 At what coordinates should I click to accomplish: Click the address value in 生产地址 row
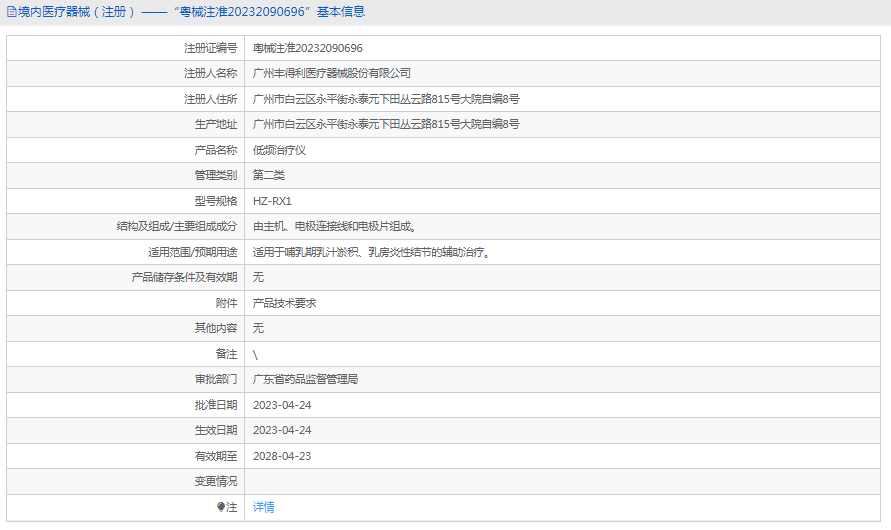tap(386, 124)
